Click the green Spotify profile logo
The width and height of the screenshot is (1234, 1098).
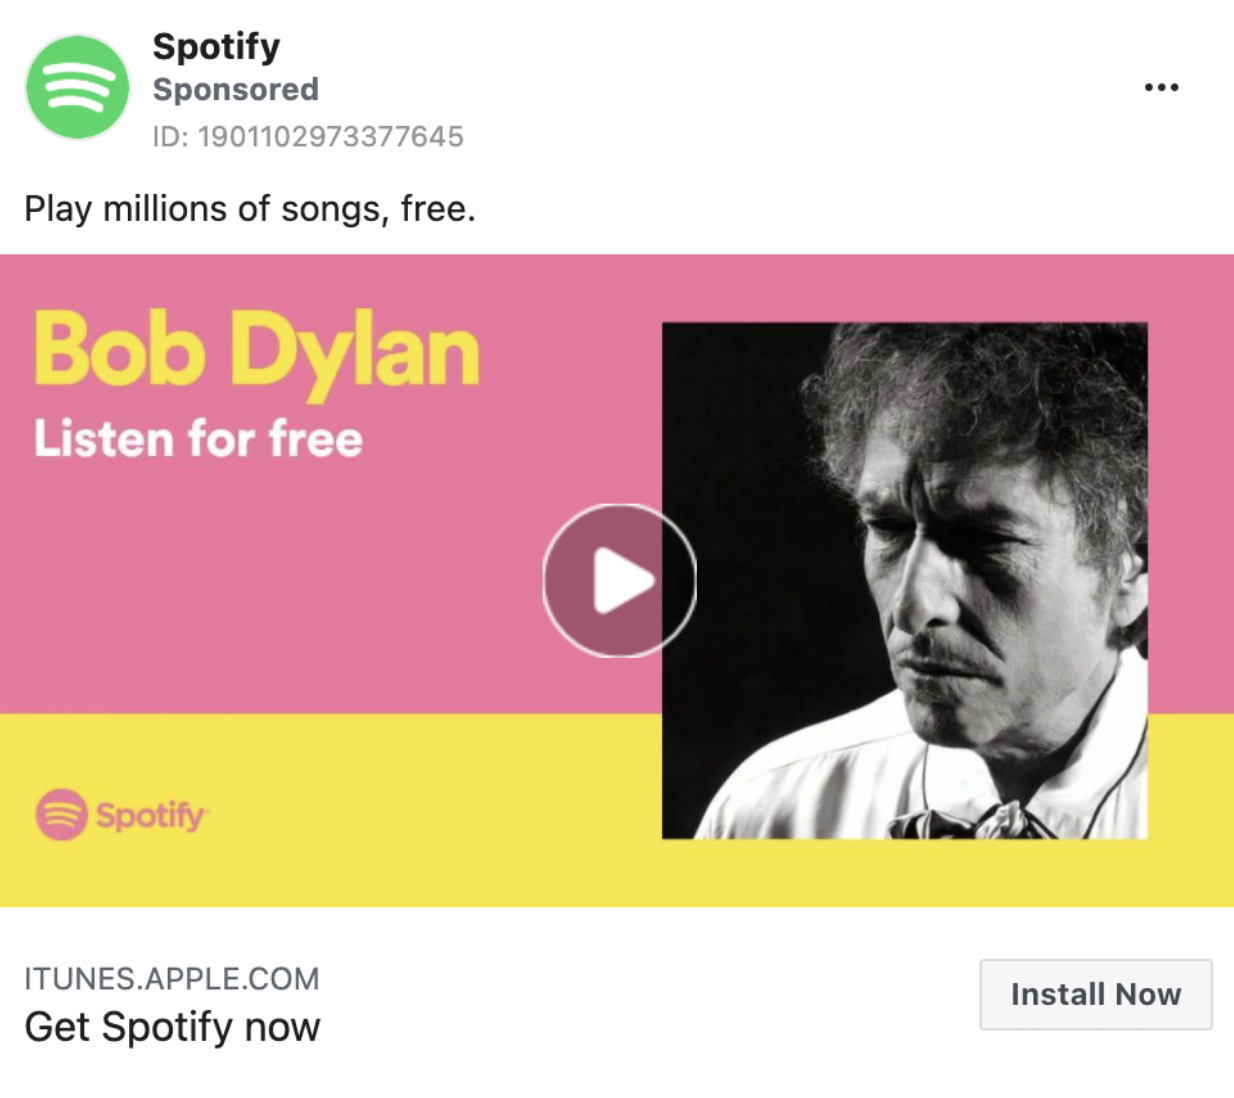pos(77,87)
